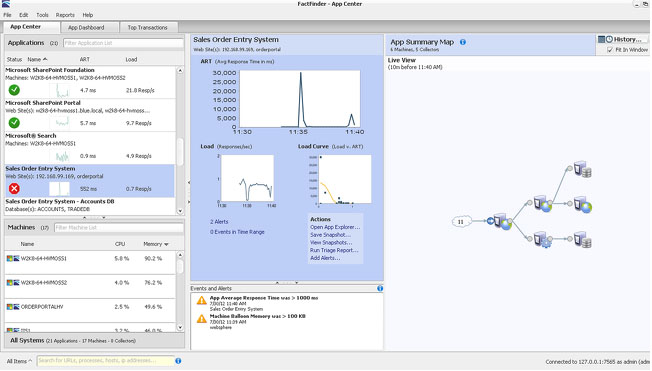The image size is (652, 371).
Task: Click bottom database server node in map
Action: click(x=583, y=240)
